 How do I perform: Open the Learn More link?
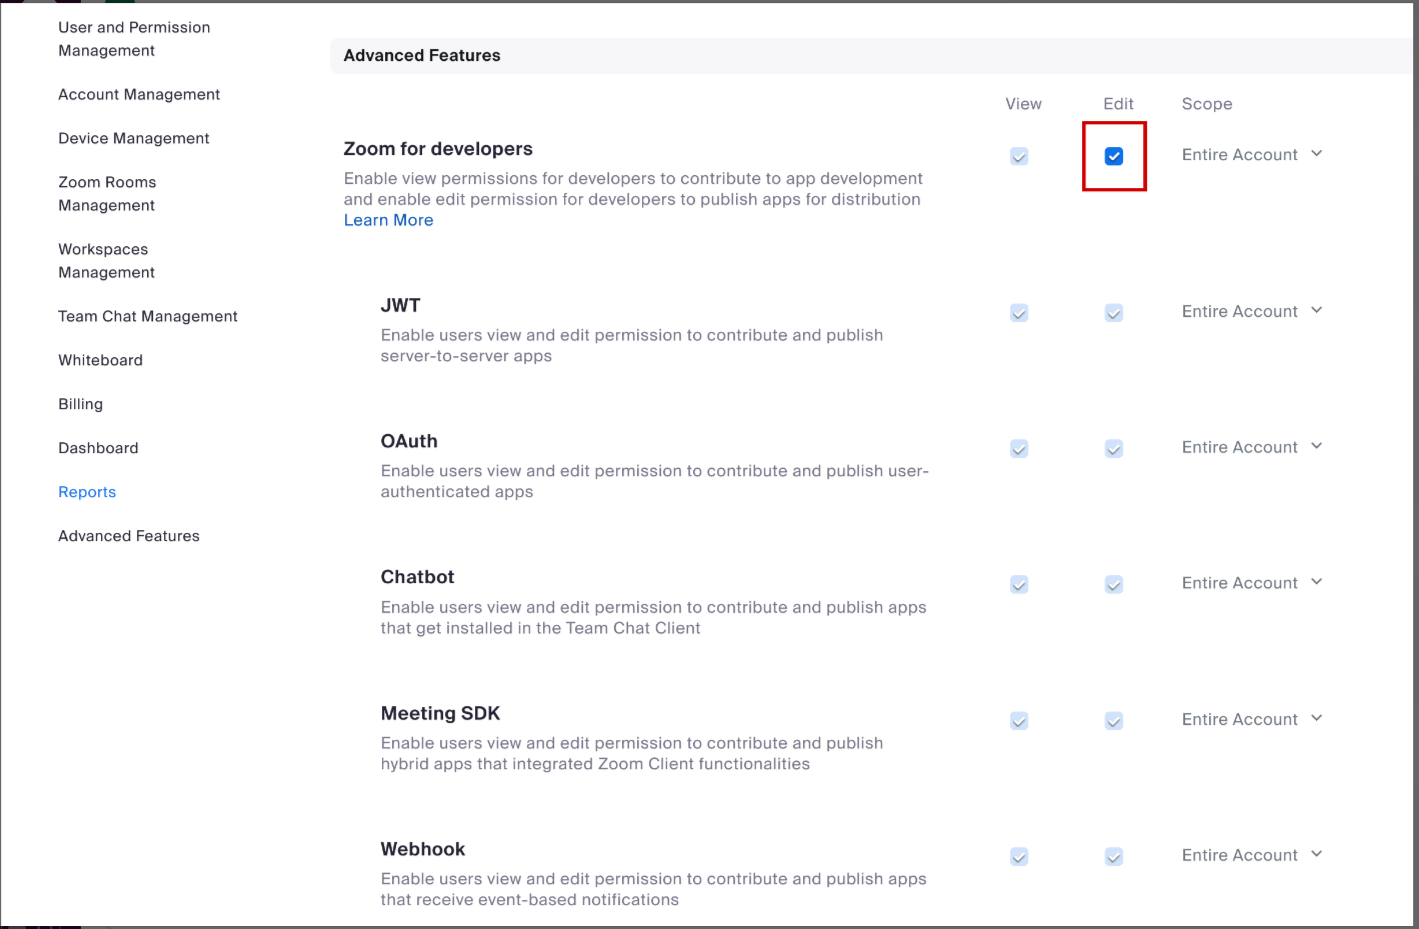point(388,221)
